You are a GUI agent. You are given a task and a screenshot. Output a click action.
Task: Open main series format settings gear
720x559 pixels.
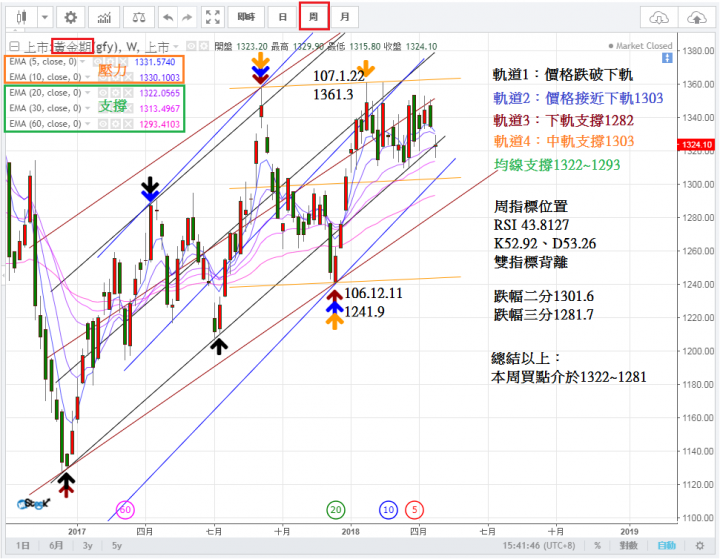coord(203,46)
